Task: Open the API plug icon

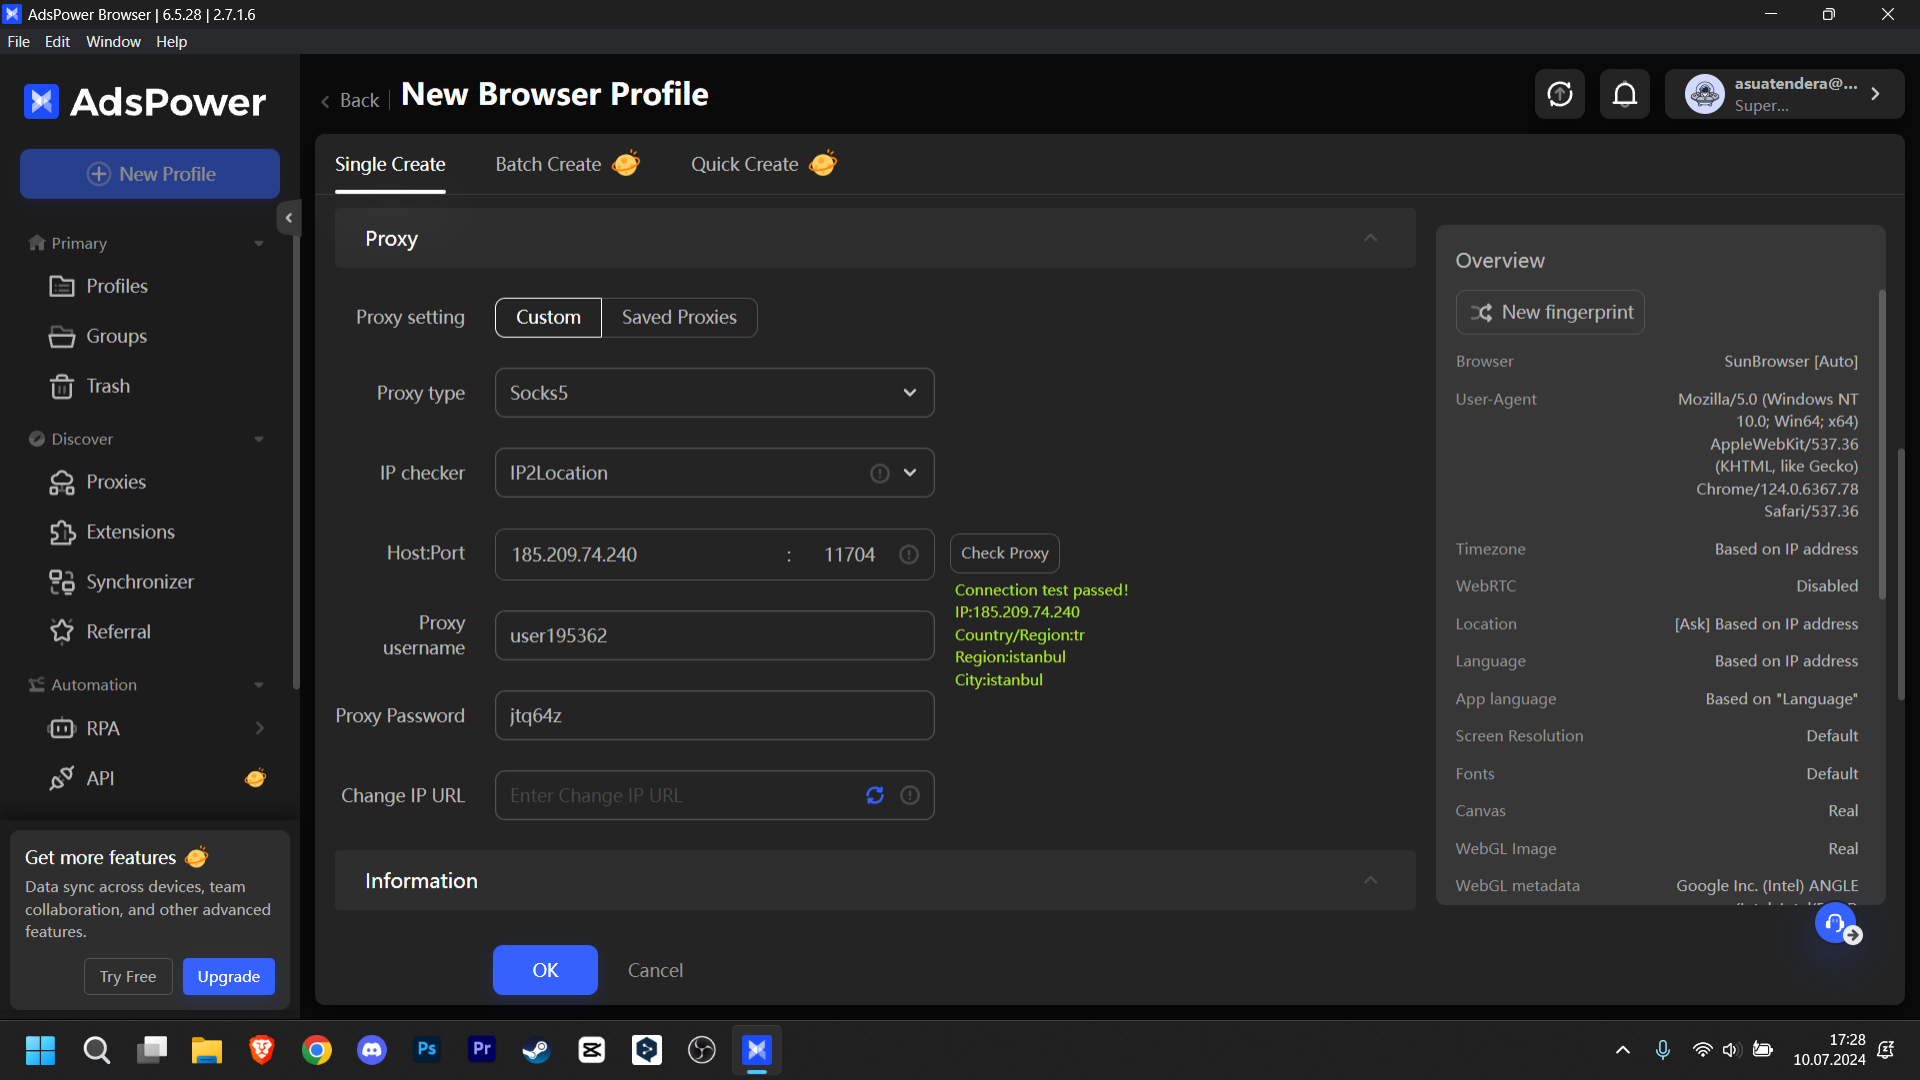Action: [62, 779]
